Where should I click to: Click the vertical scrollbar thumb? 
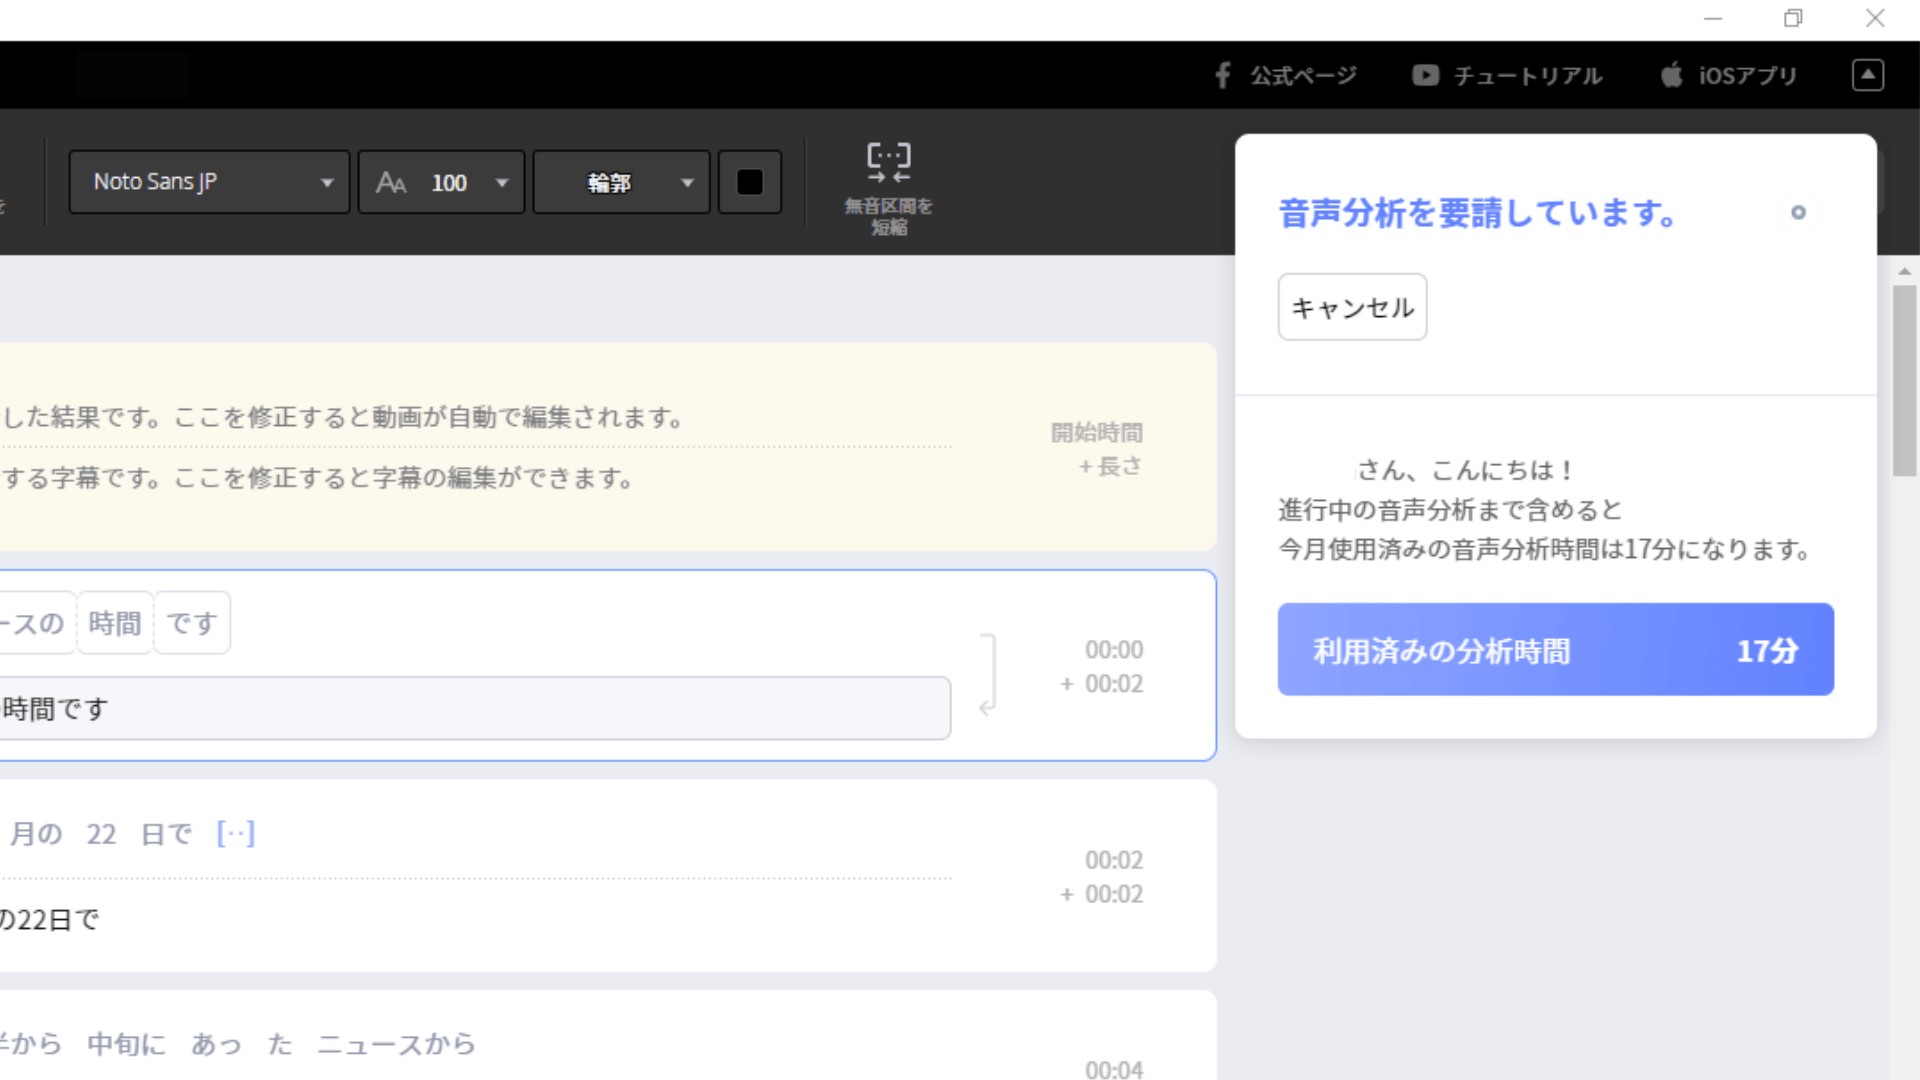click(x=1903, y=380)
